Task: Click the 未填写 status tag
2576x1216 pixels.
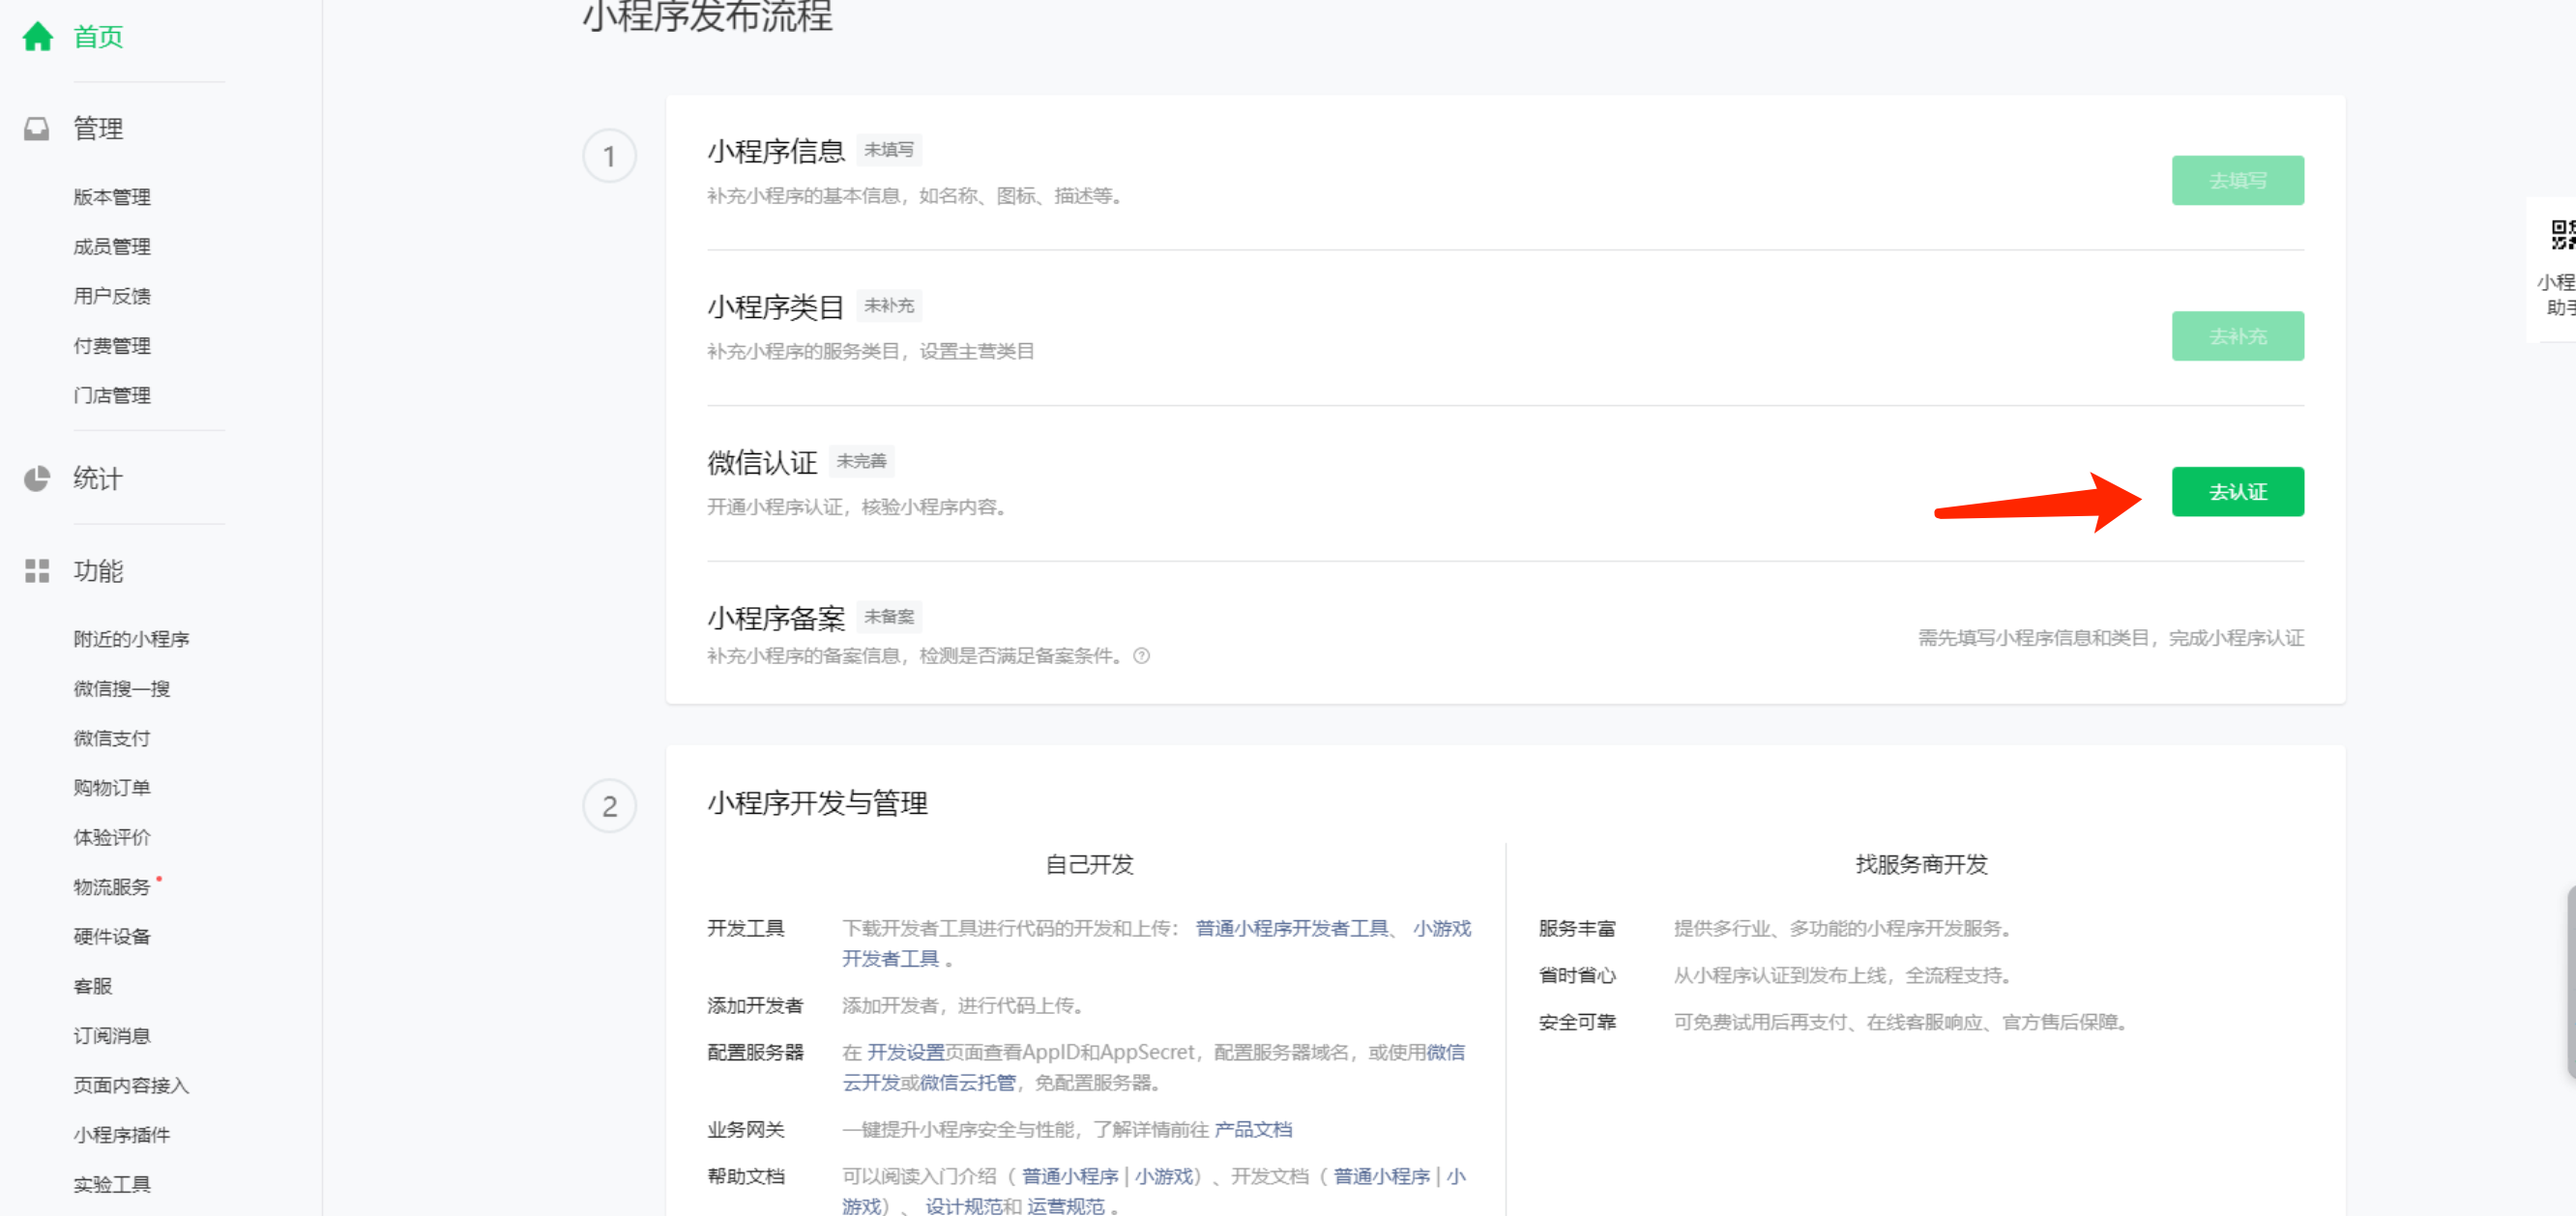Action: (x=889, y=150)
